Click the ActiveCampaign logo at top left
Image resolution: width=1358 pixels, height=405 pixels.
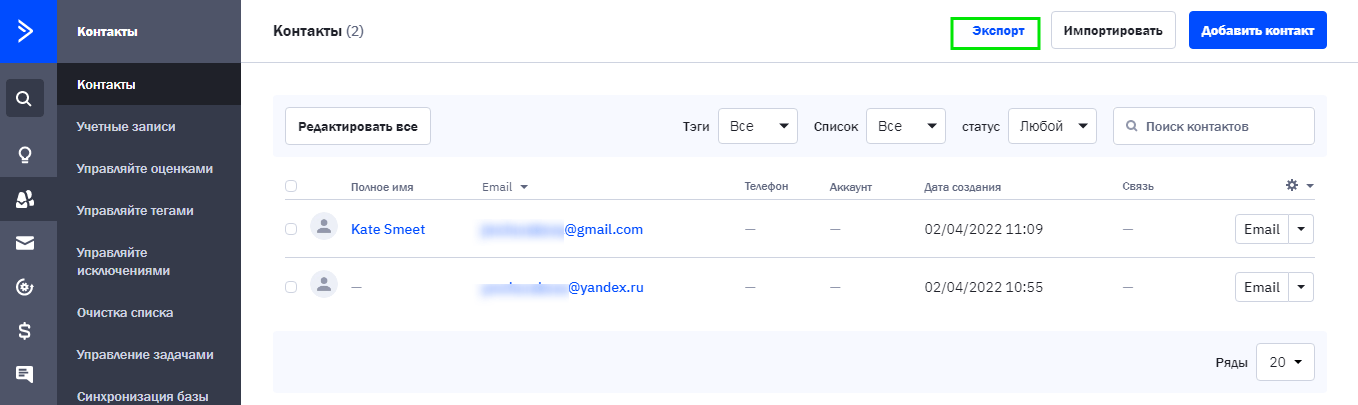(x=25, y=31)
